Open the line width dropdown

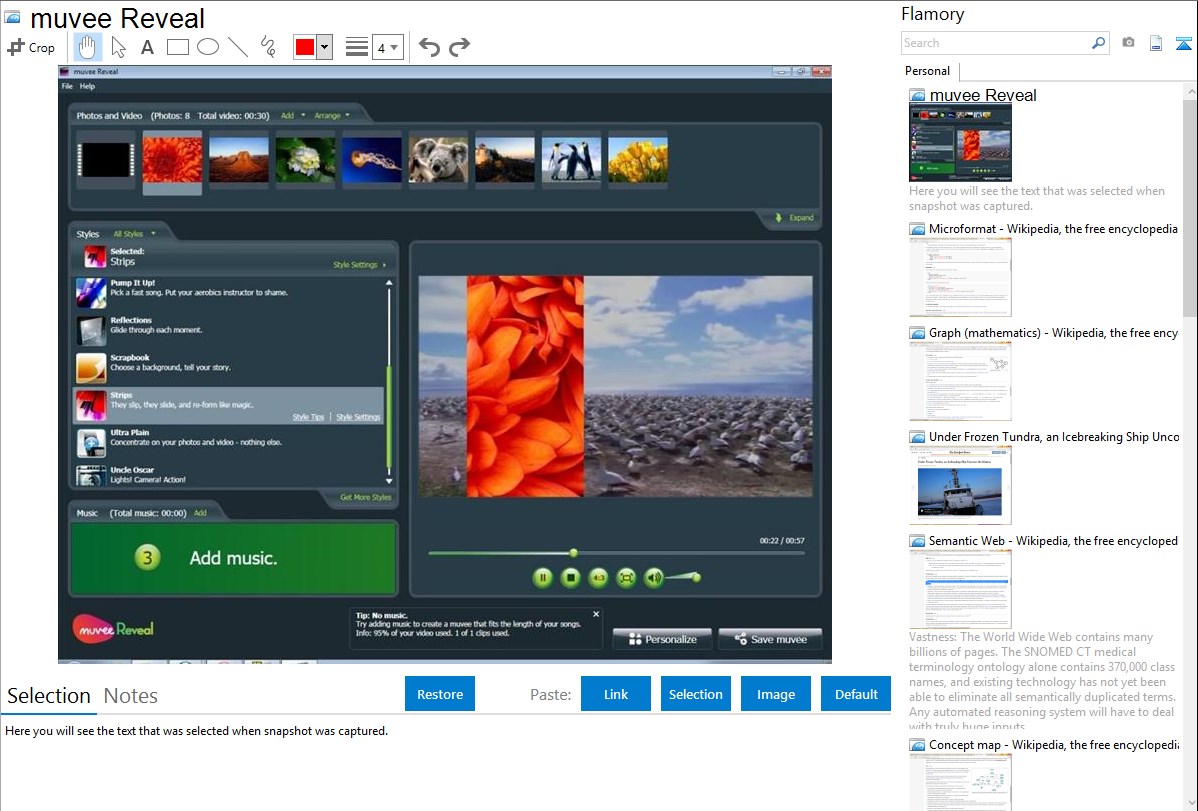tap(387, 47)
